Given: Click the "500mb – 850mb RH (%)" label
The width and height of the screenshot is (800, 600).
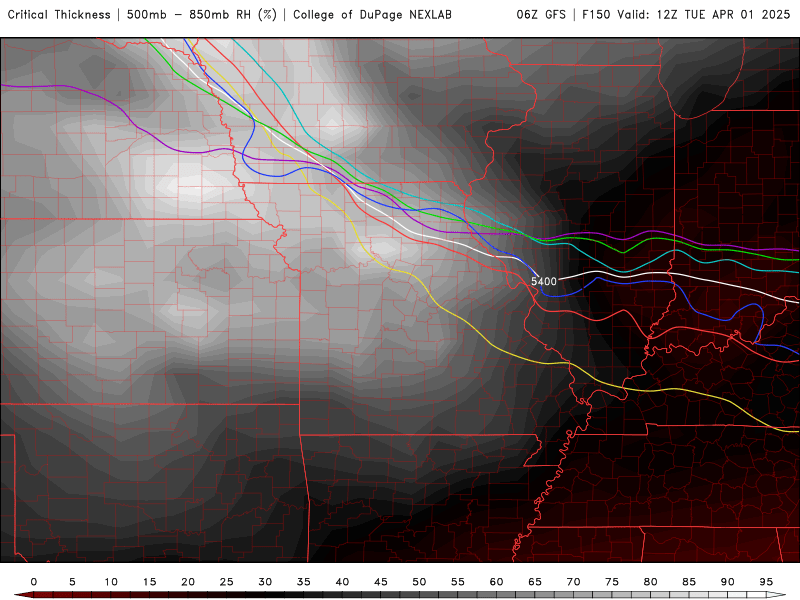Looking at the screenshot, I should tap(202, 15).
